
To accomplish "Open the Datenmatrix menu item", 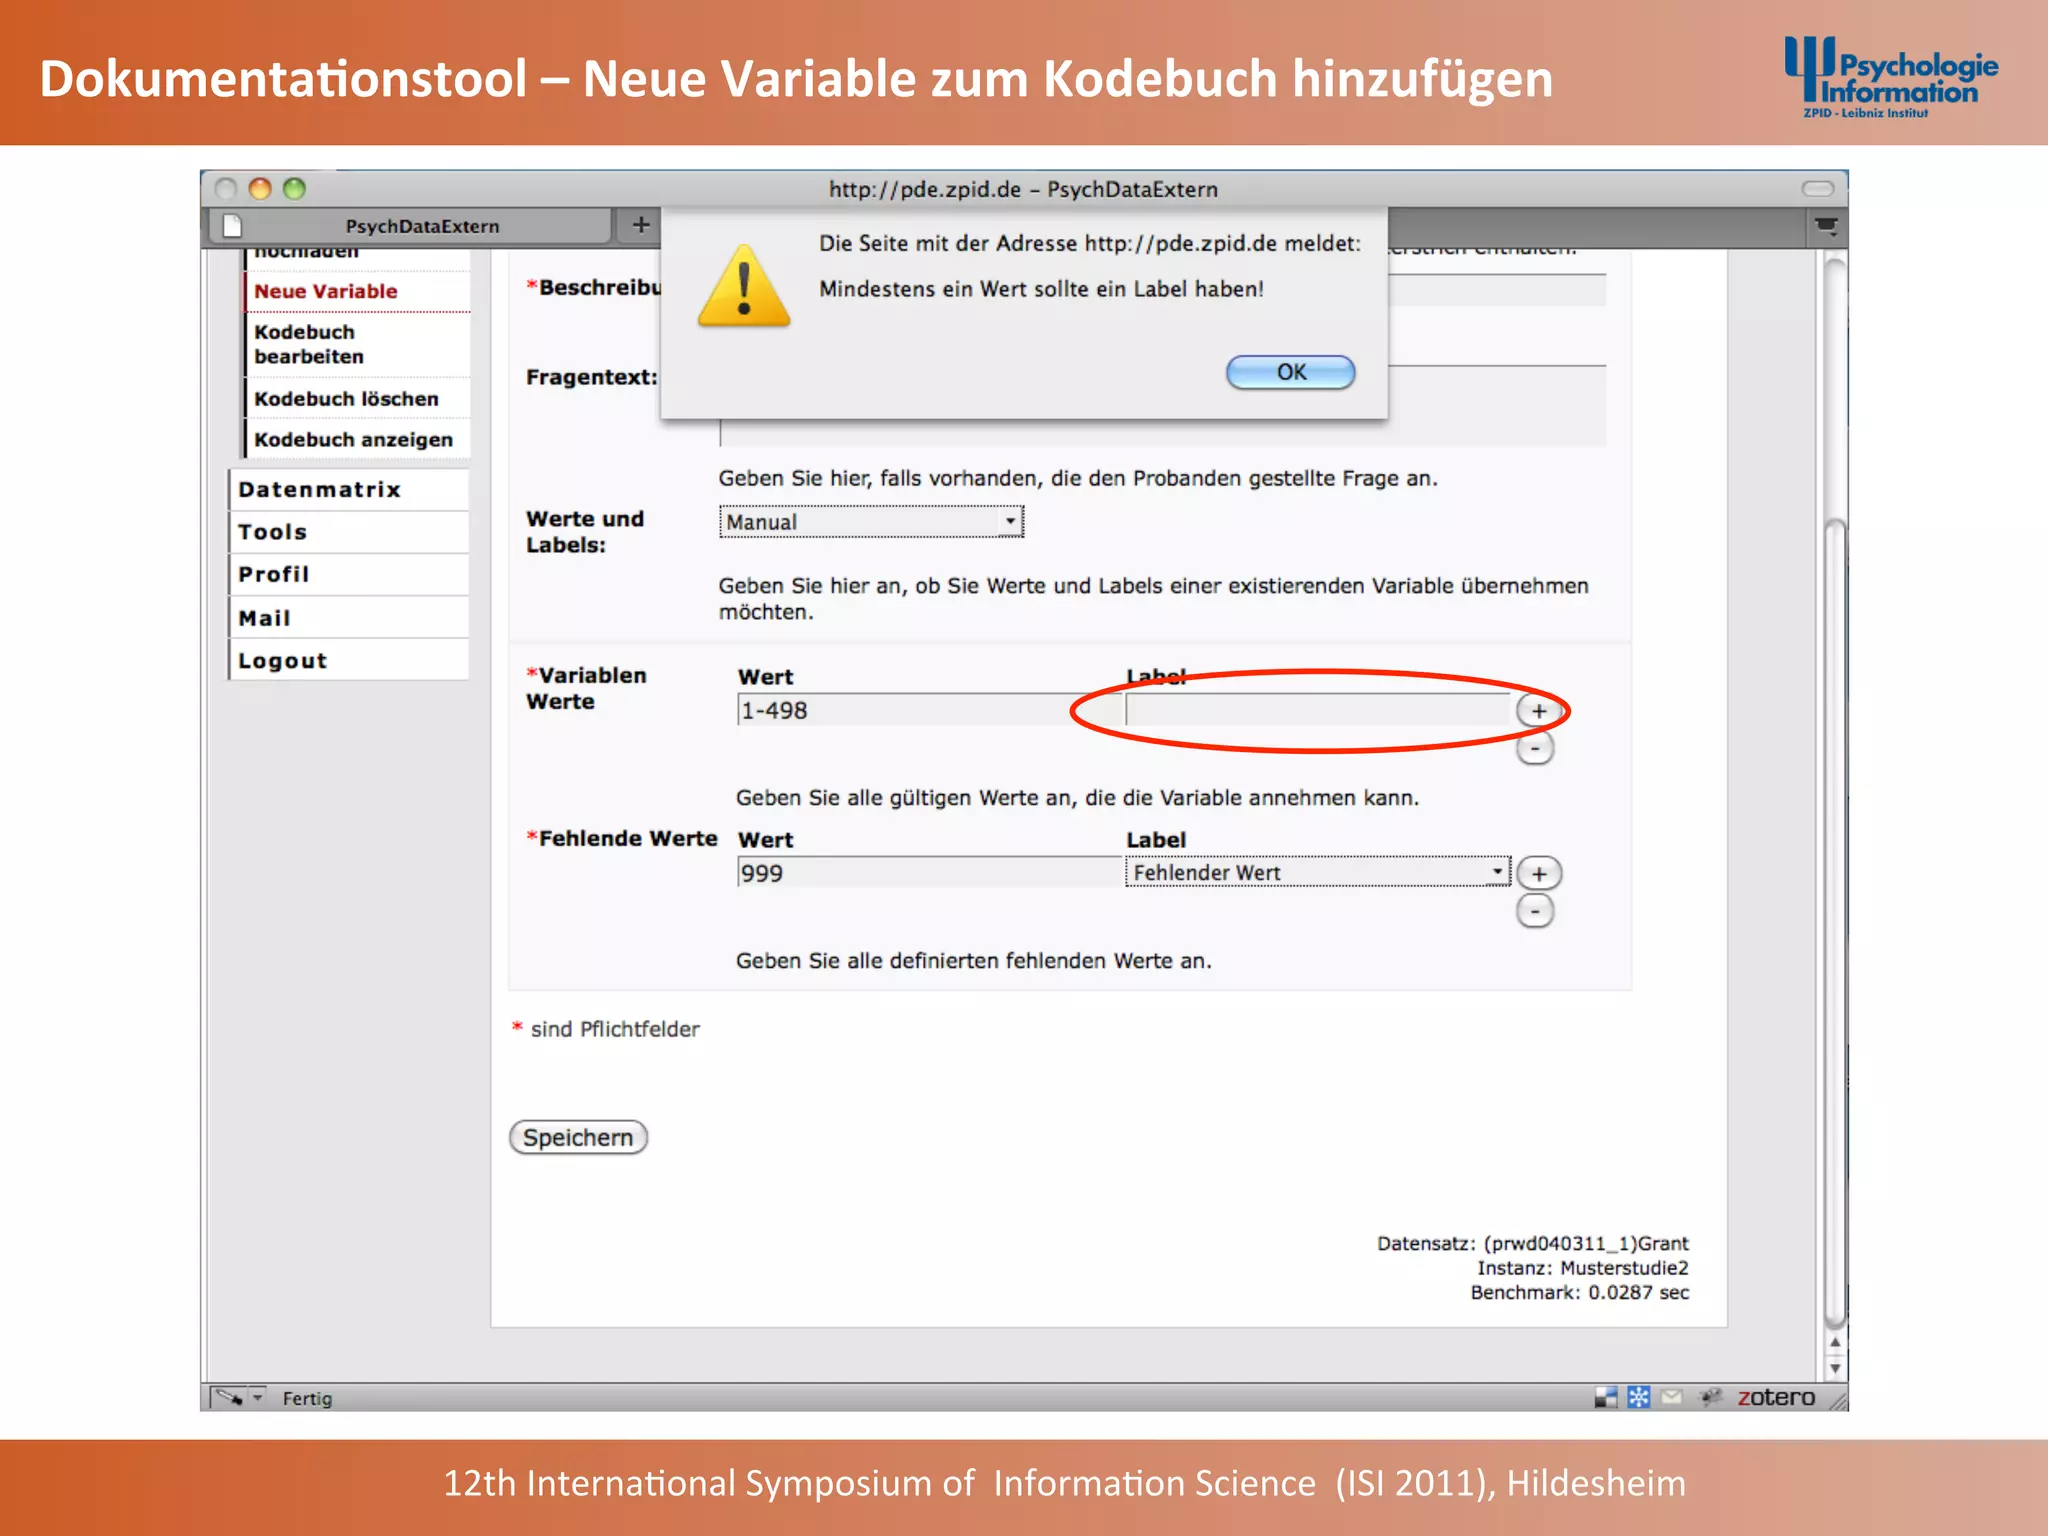I will (320, 490).
